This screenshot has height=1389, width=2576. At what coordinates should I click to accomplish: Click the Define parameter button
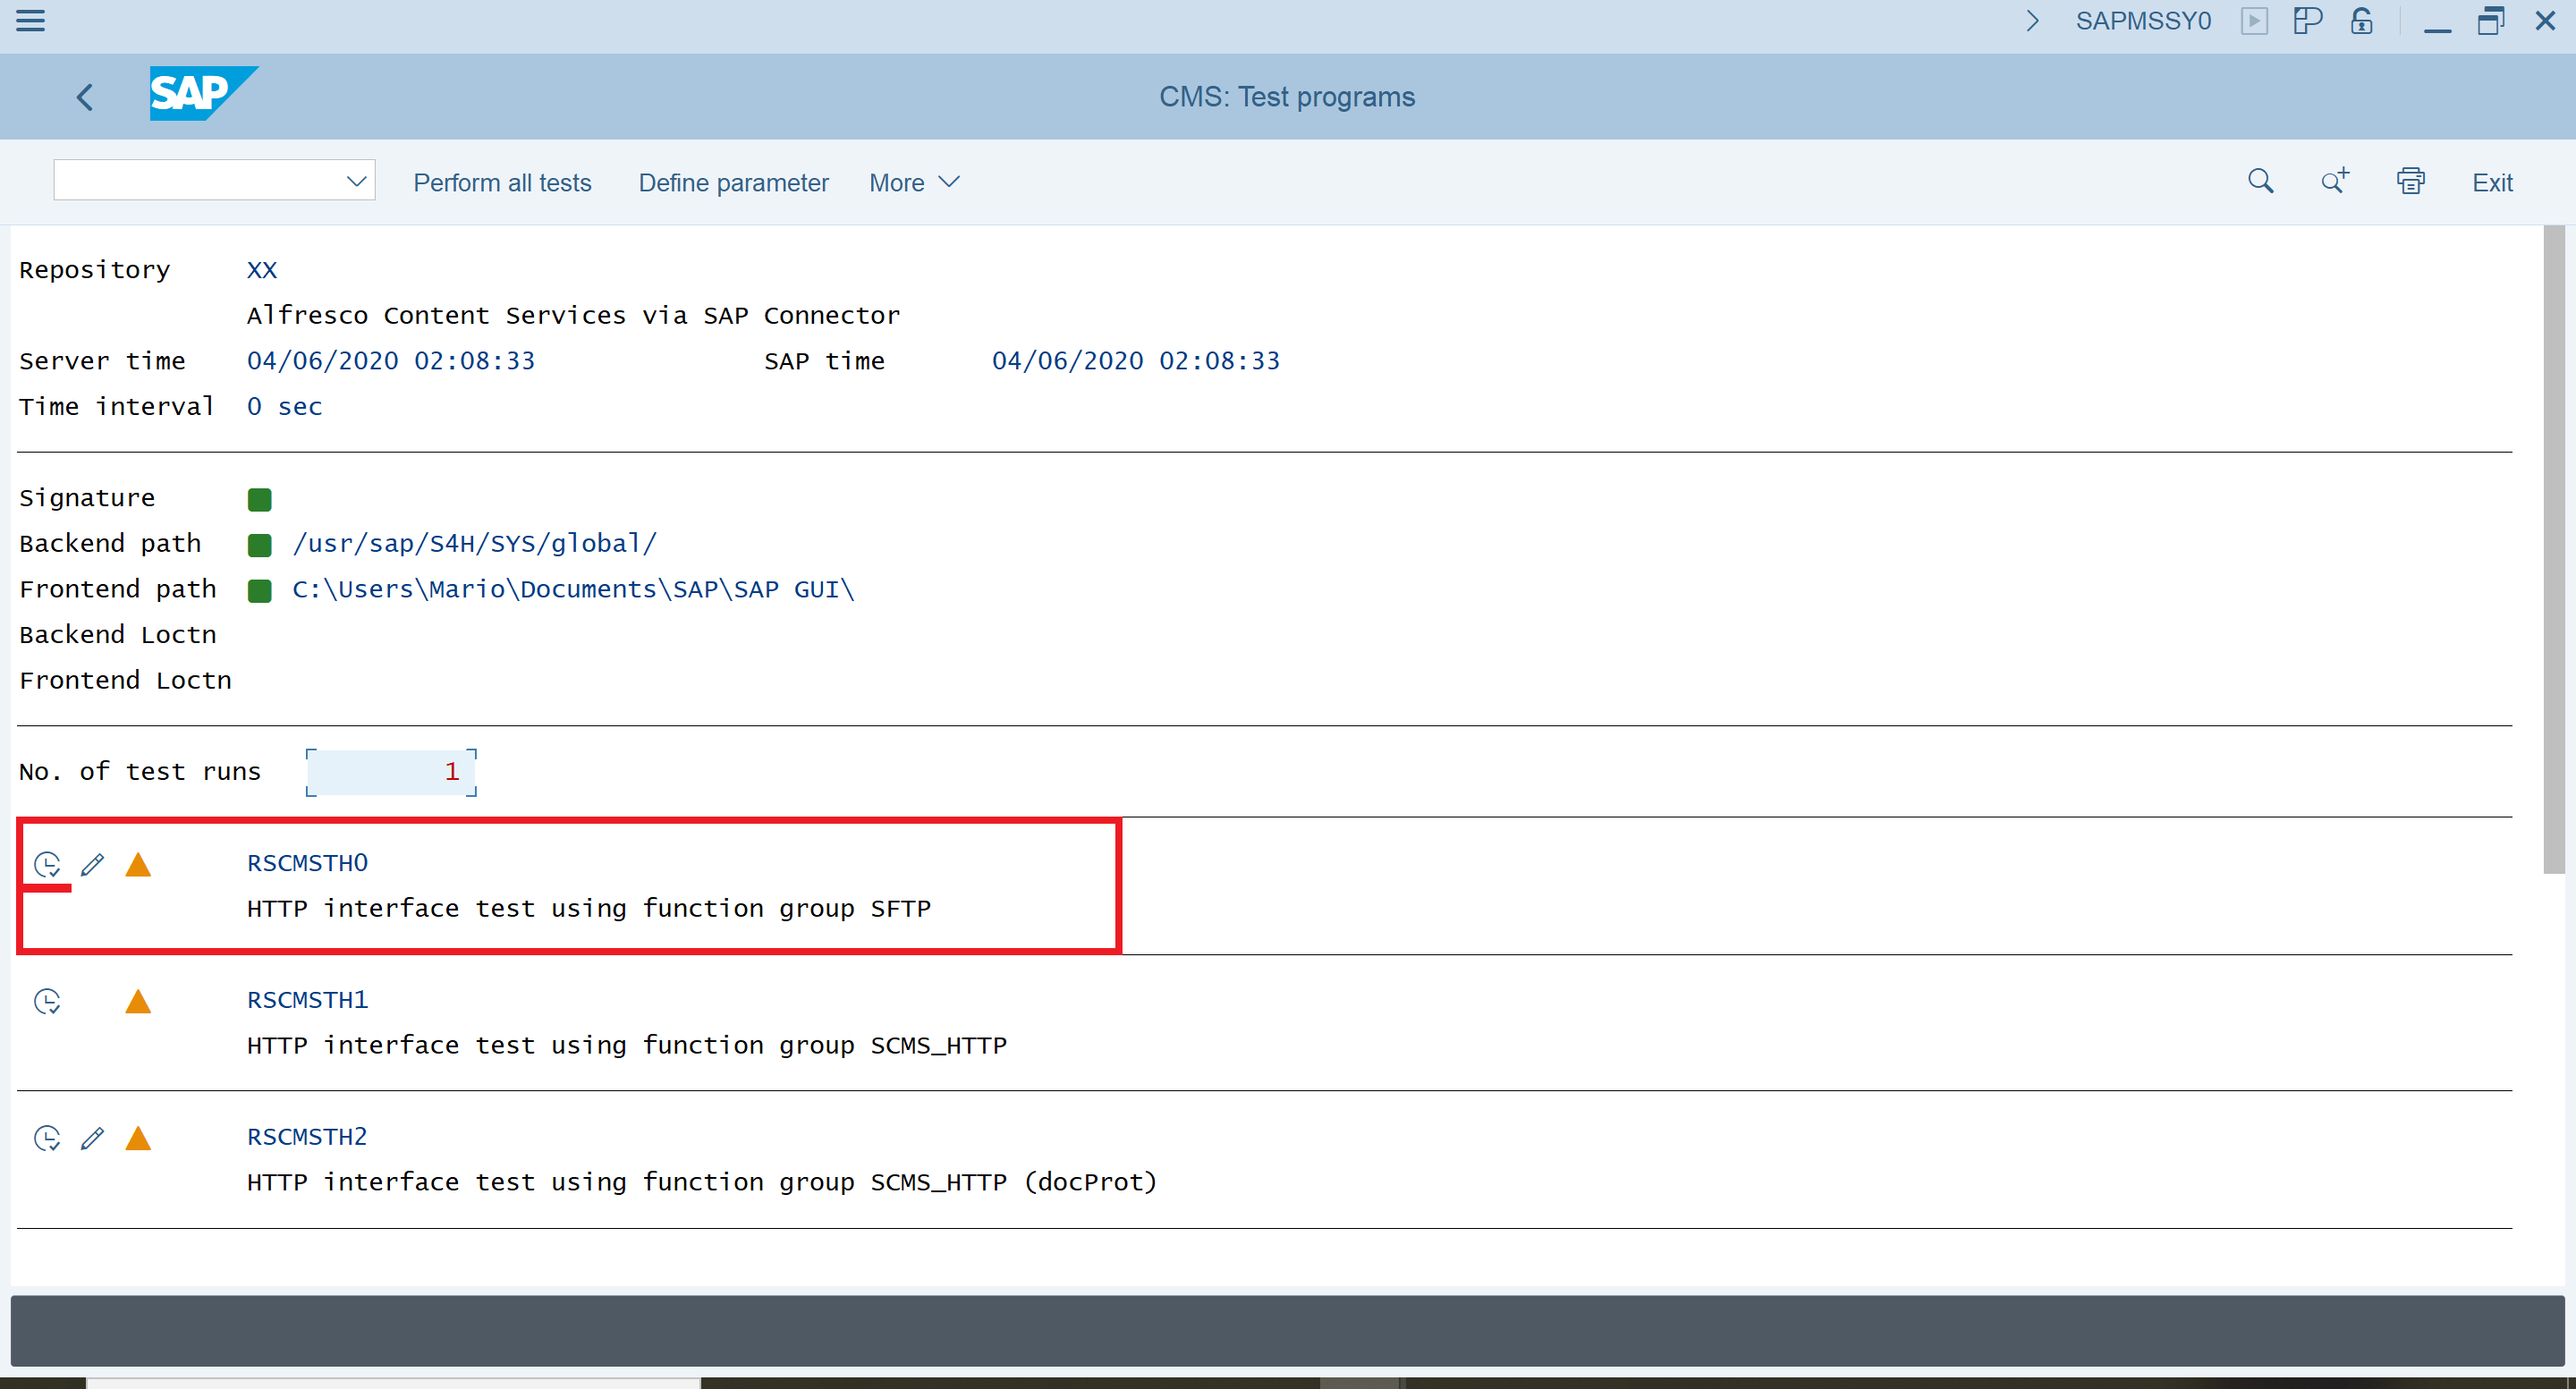[x=732, y=182]
